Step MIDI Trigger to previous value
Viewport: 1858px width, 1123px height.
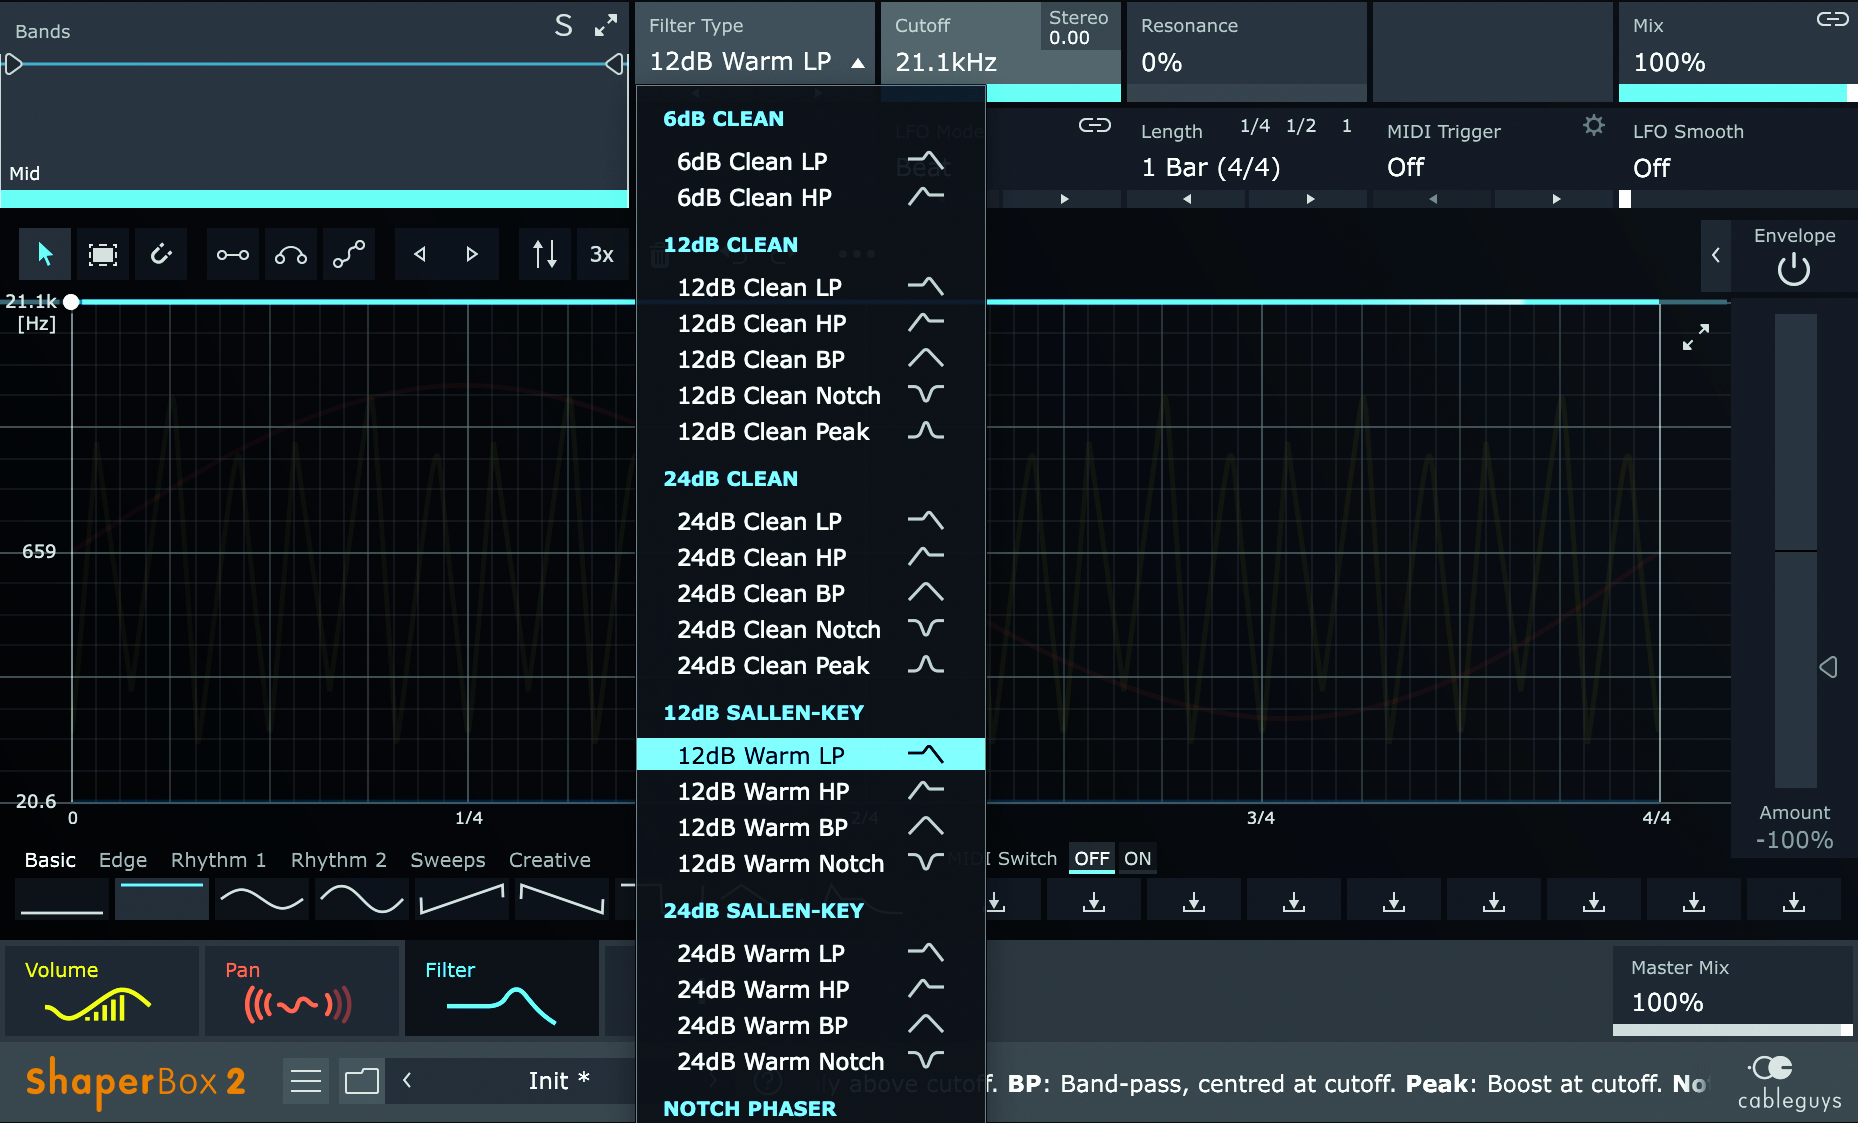1433,199
